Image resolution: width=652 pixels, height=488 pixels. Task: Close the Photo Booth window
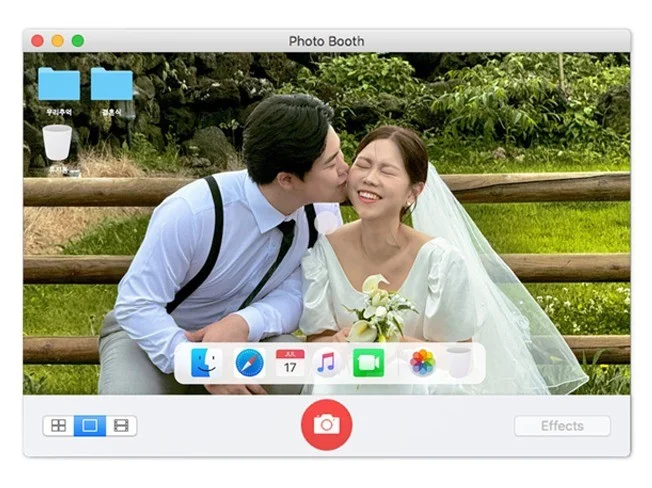tap(37, 41)
